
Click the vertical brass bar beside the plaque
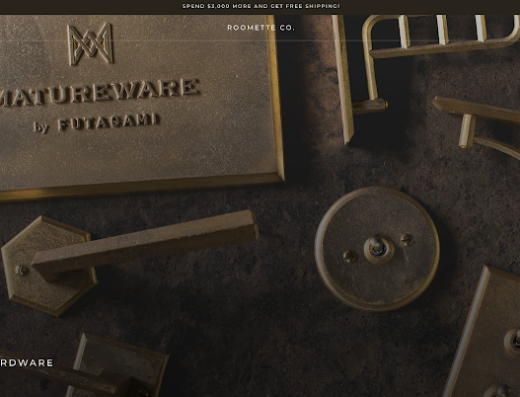(x=343, y=80)
